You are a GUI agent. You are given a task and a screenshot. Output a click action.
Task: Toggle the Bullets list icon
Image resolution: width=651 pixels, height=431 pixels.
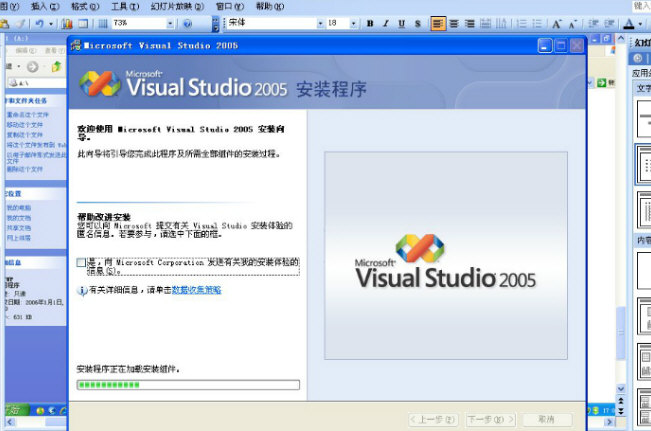tap(537, 24)
